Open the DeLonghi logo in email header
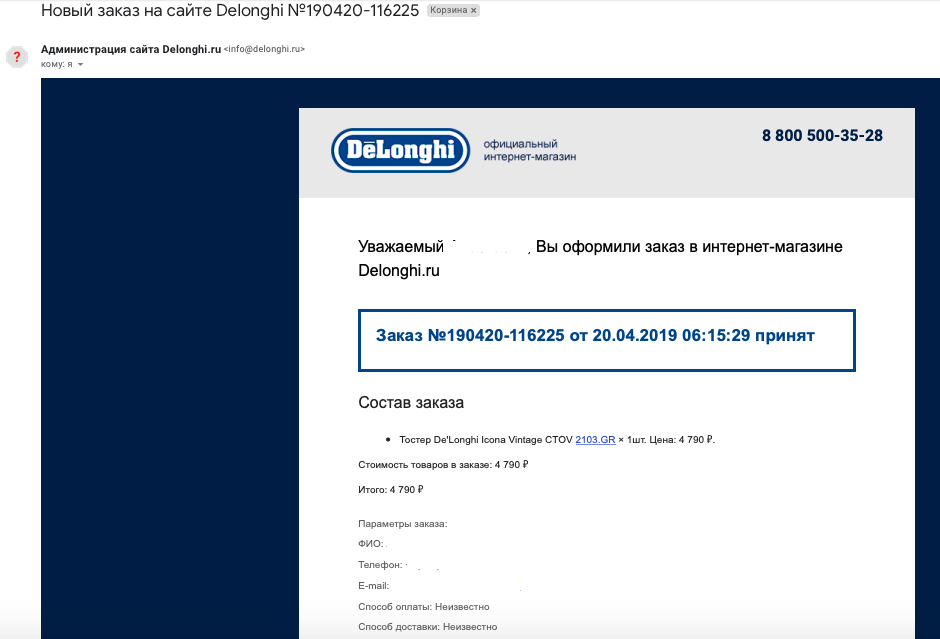 point(400,150)
